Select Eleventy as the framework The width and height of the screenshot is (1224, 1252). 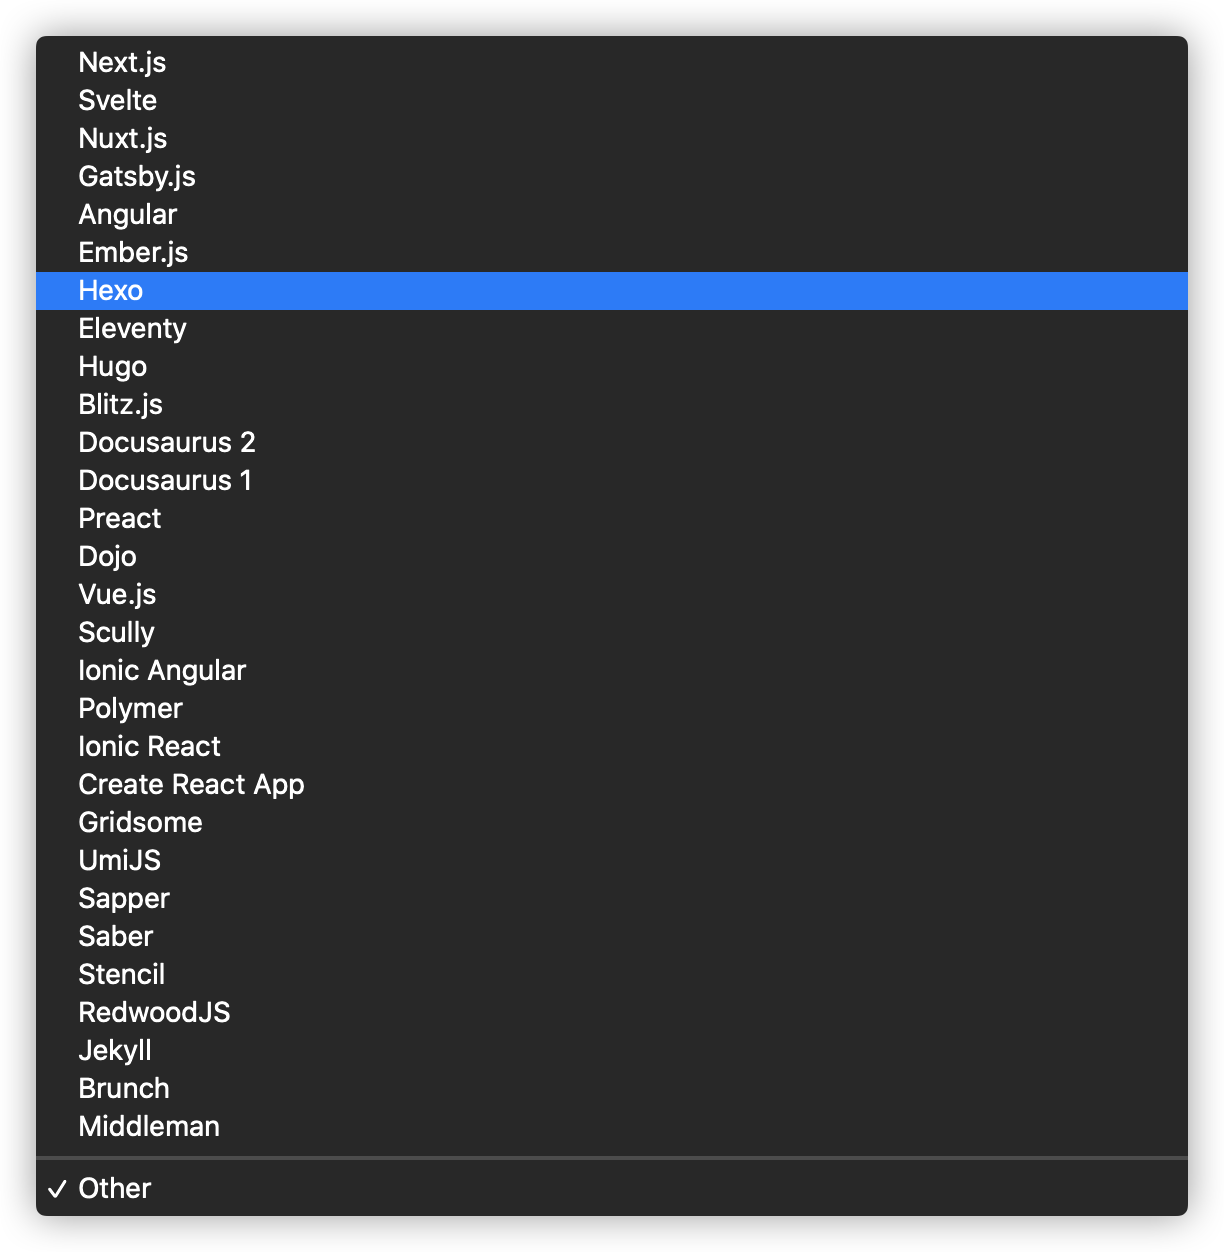(x=133, y=329)
